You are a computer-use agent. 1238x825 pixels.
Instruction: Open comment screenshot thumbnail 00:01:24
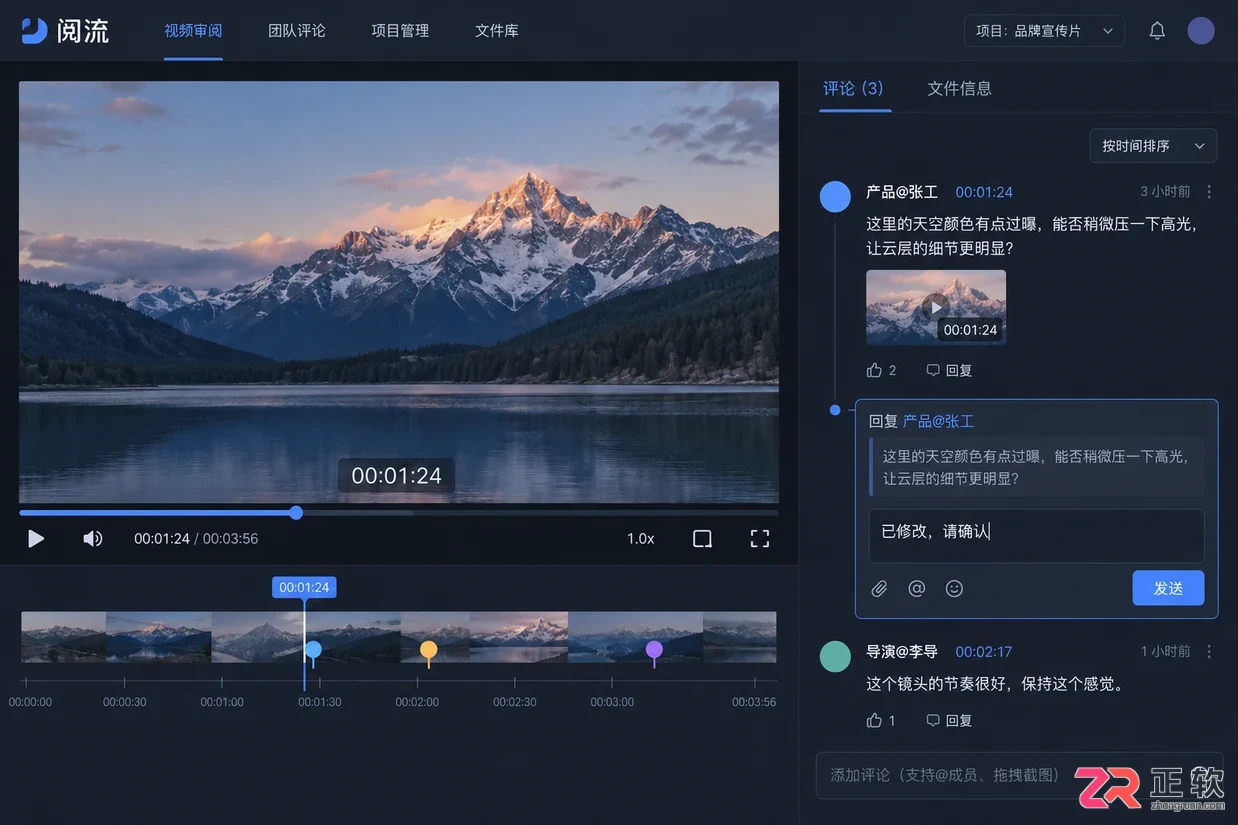click(936, 307)
